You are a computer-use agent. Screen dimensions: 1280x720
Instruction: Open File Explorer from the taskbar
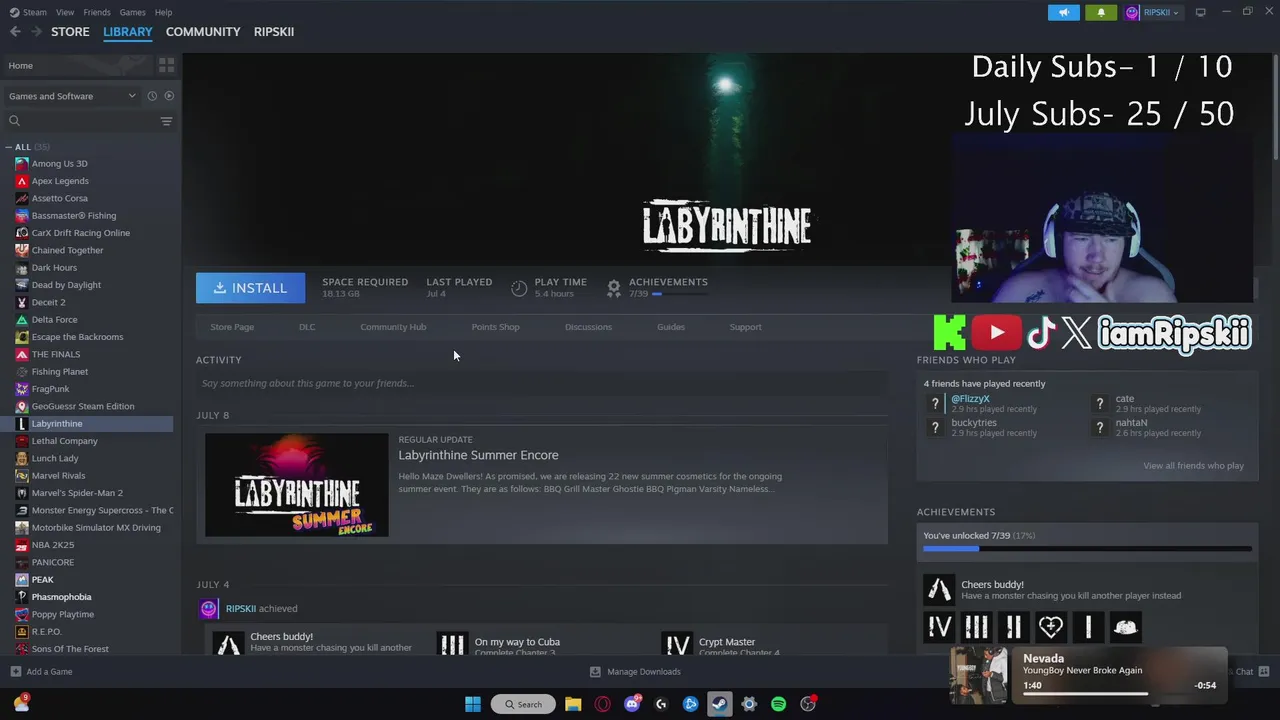[573, 704]
